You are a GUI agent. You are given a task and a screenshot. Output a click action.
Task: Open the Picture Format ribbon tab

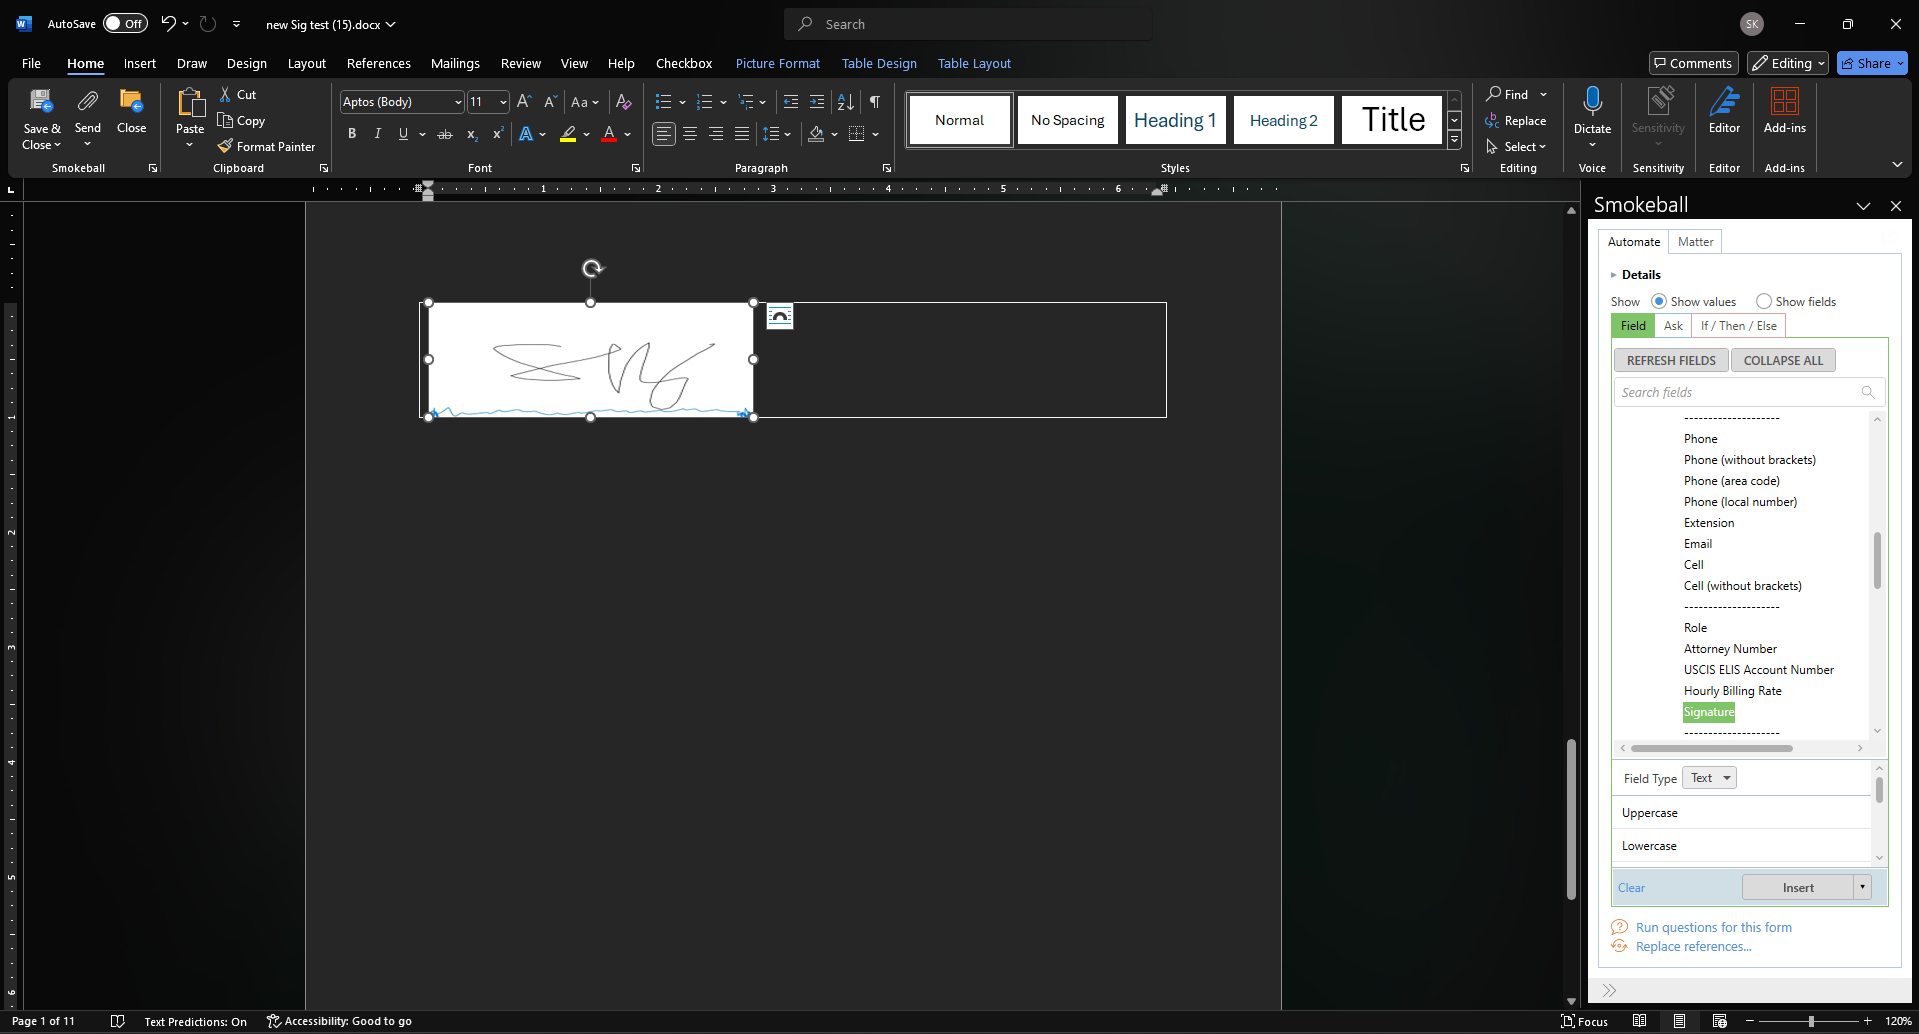pos(777,63)
